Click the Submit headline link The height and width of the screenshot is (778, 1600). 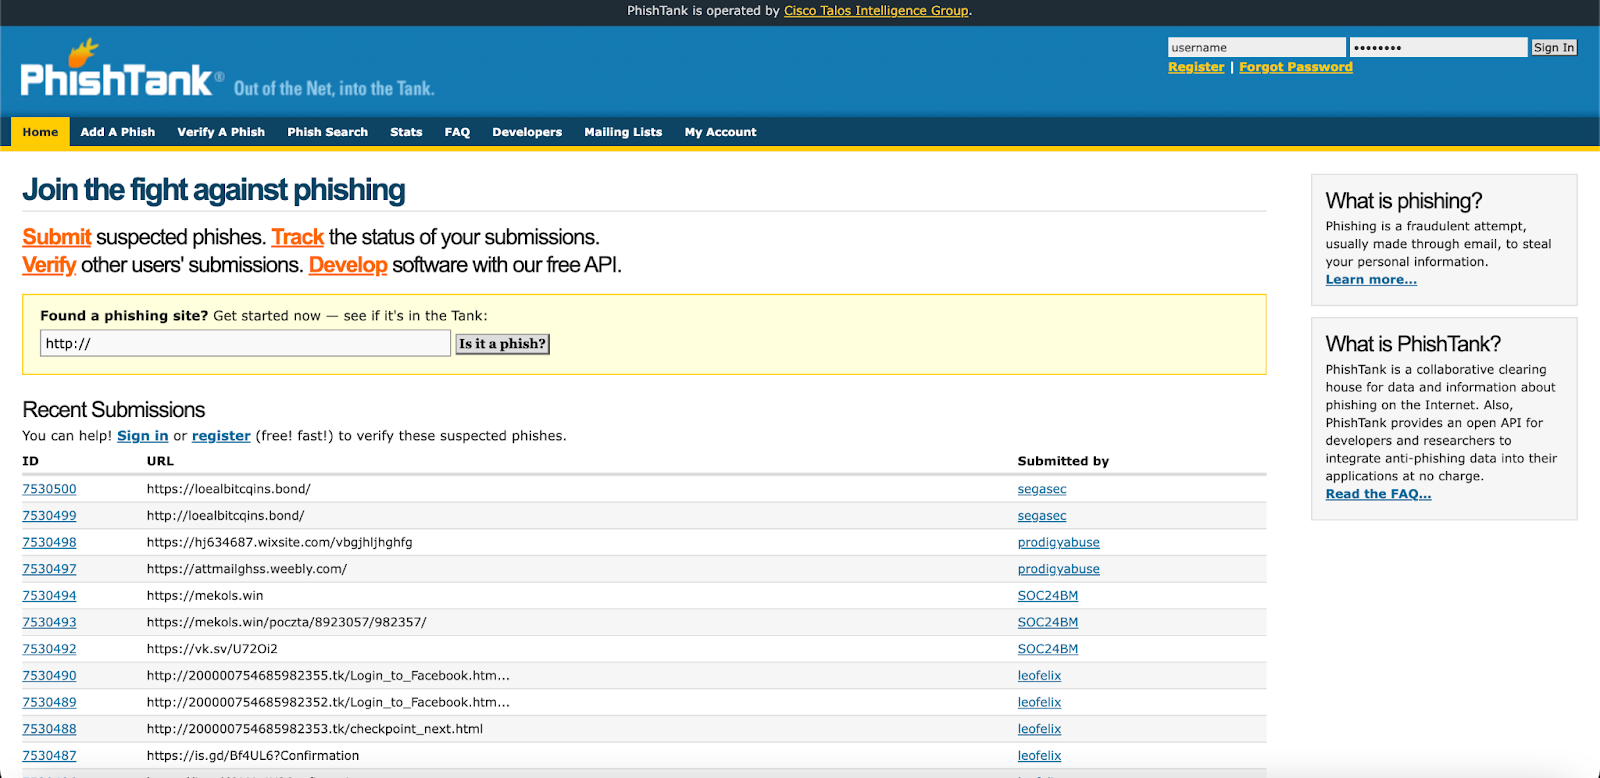click(x=57, y=237)
